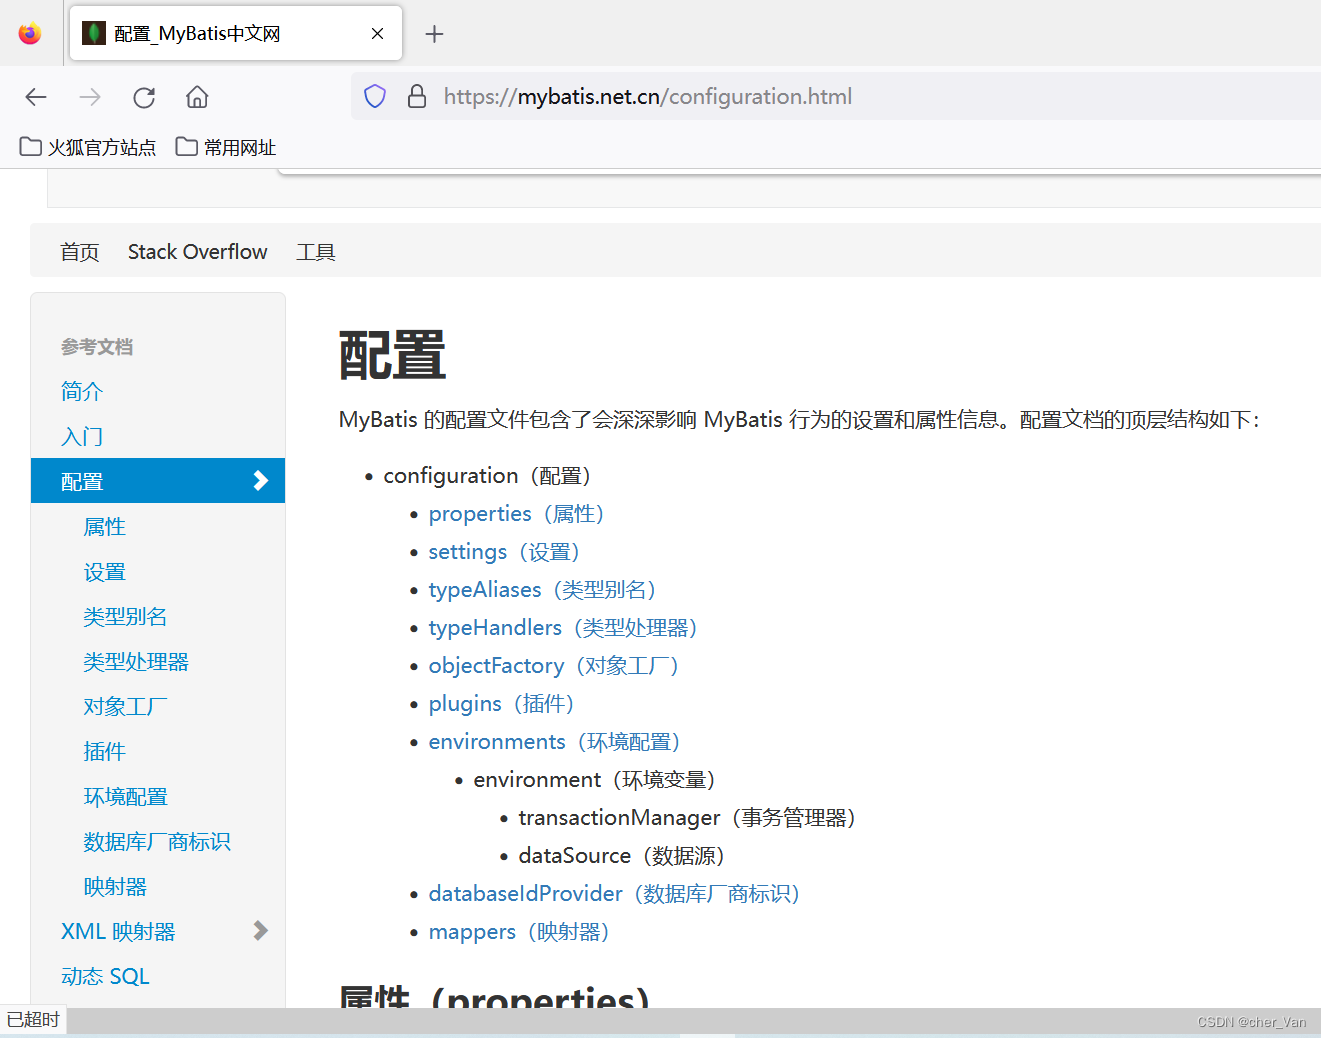Open 属性 sidebar sub-item
The height and width of the screenshot is (1038, 1321).
105,526
